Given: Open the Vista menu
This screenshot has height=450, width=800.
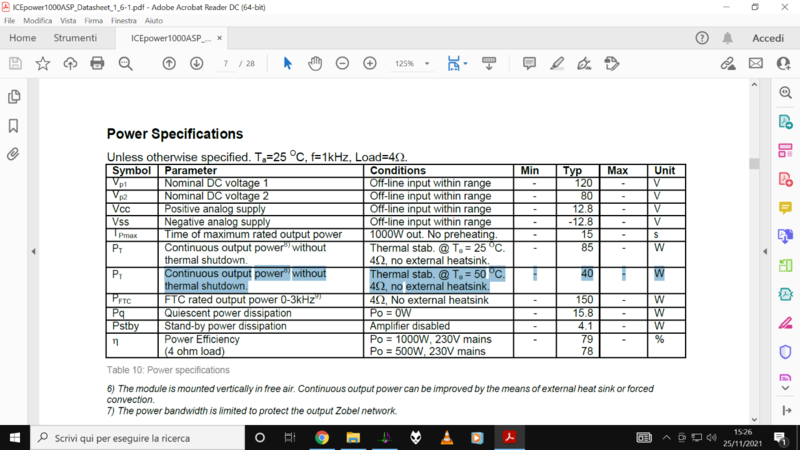Looking at the screenshot, I should pyautogui.click(x=68, y=21).
